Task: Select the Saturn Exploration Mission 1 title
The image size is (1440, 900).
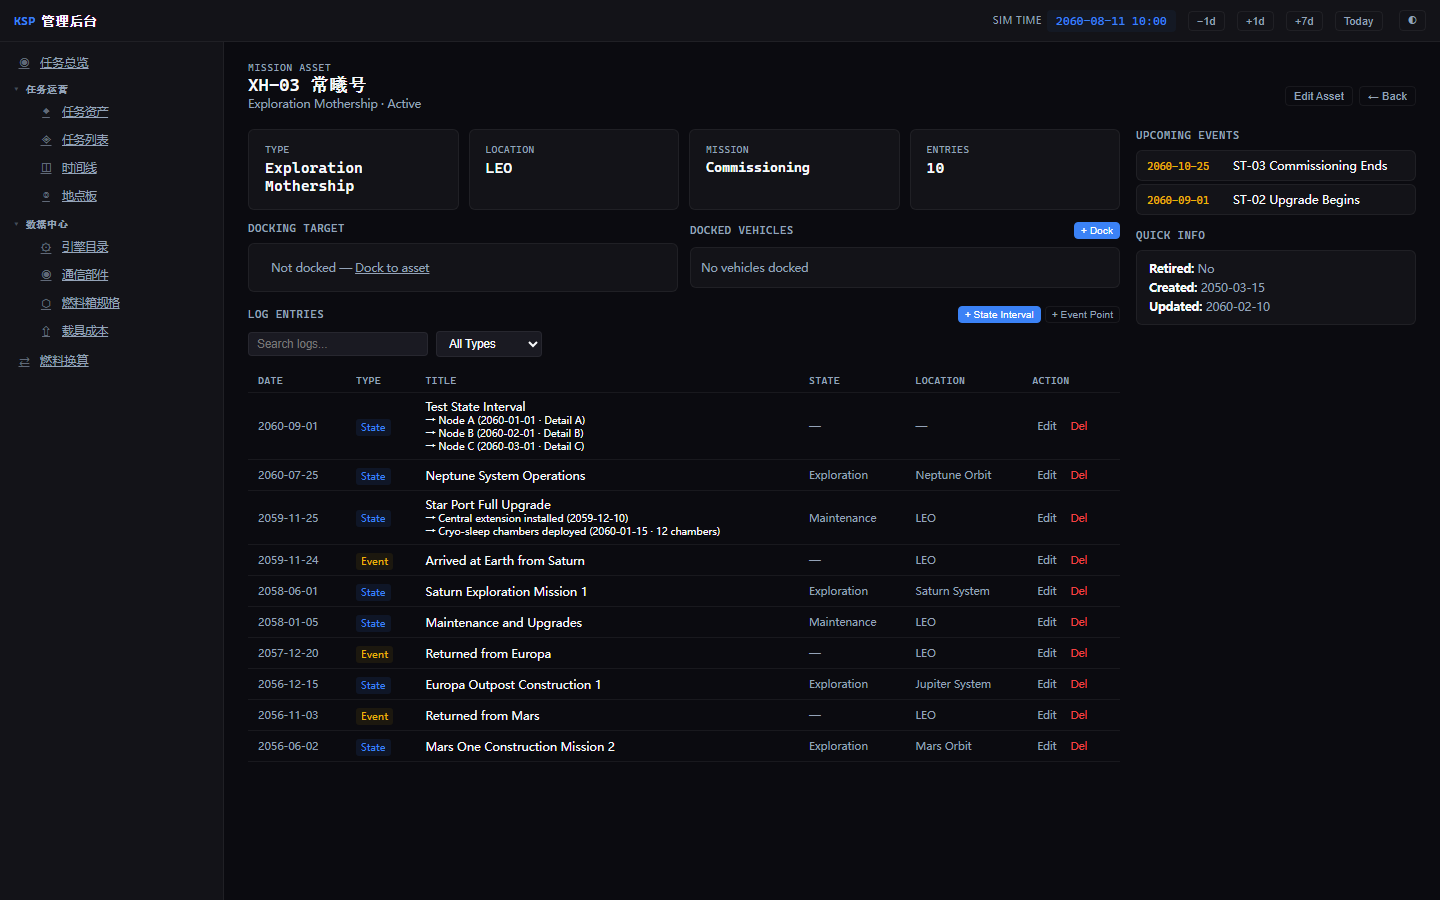Action: [x=506, y=592]
